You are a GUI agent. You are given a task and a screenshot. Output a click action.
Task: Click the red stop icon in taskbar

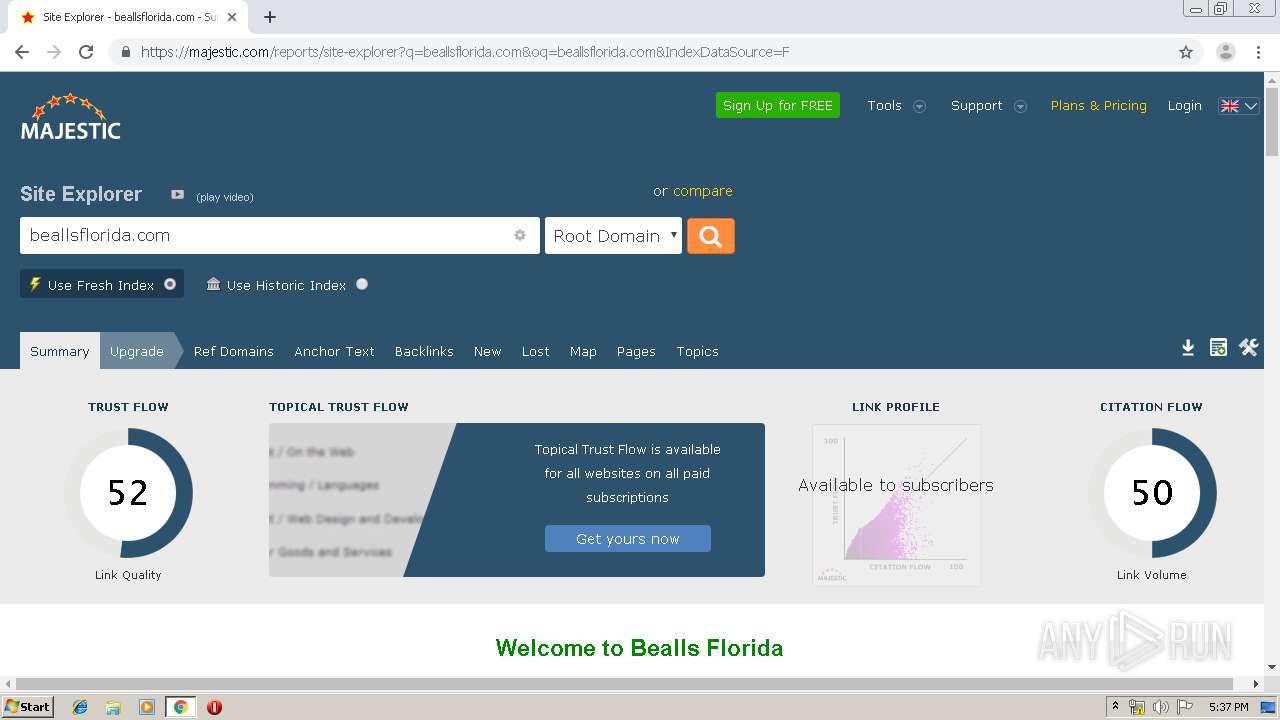(214, 707)
